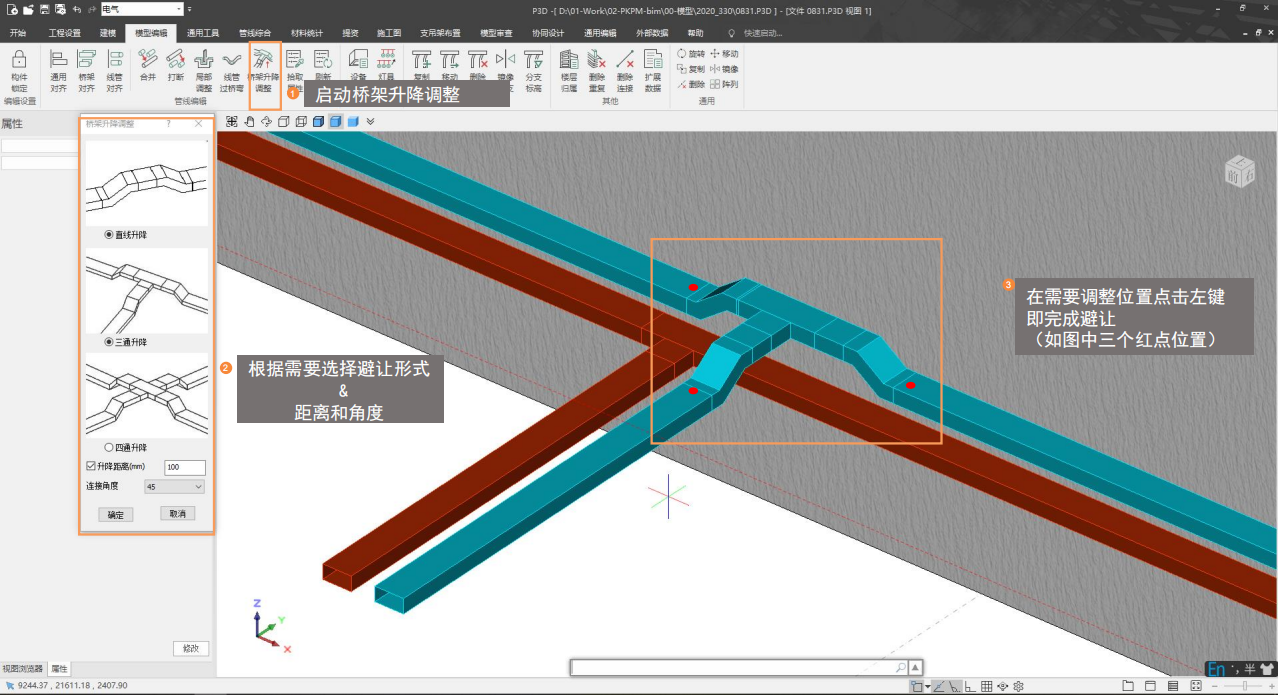Open the 构件锁定 lock tool
The height and width of the screenshot is (695, 1279).
[19, 68]
